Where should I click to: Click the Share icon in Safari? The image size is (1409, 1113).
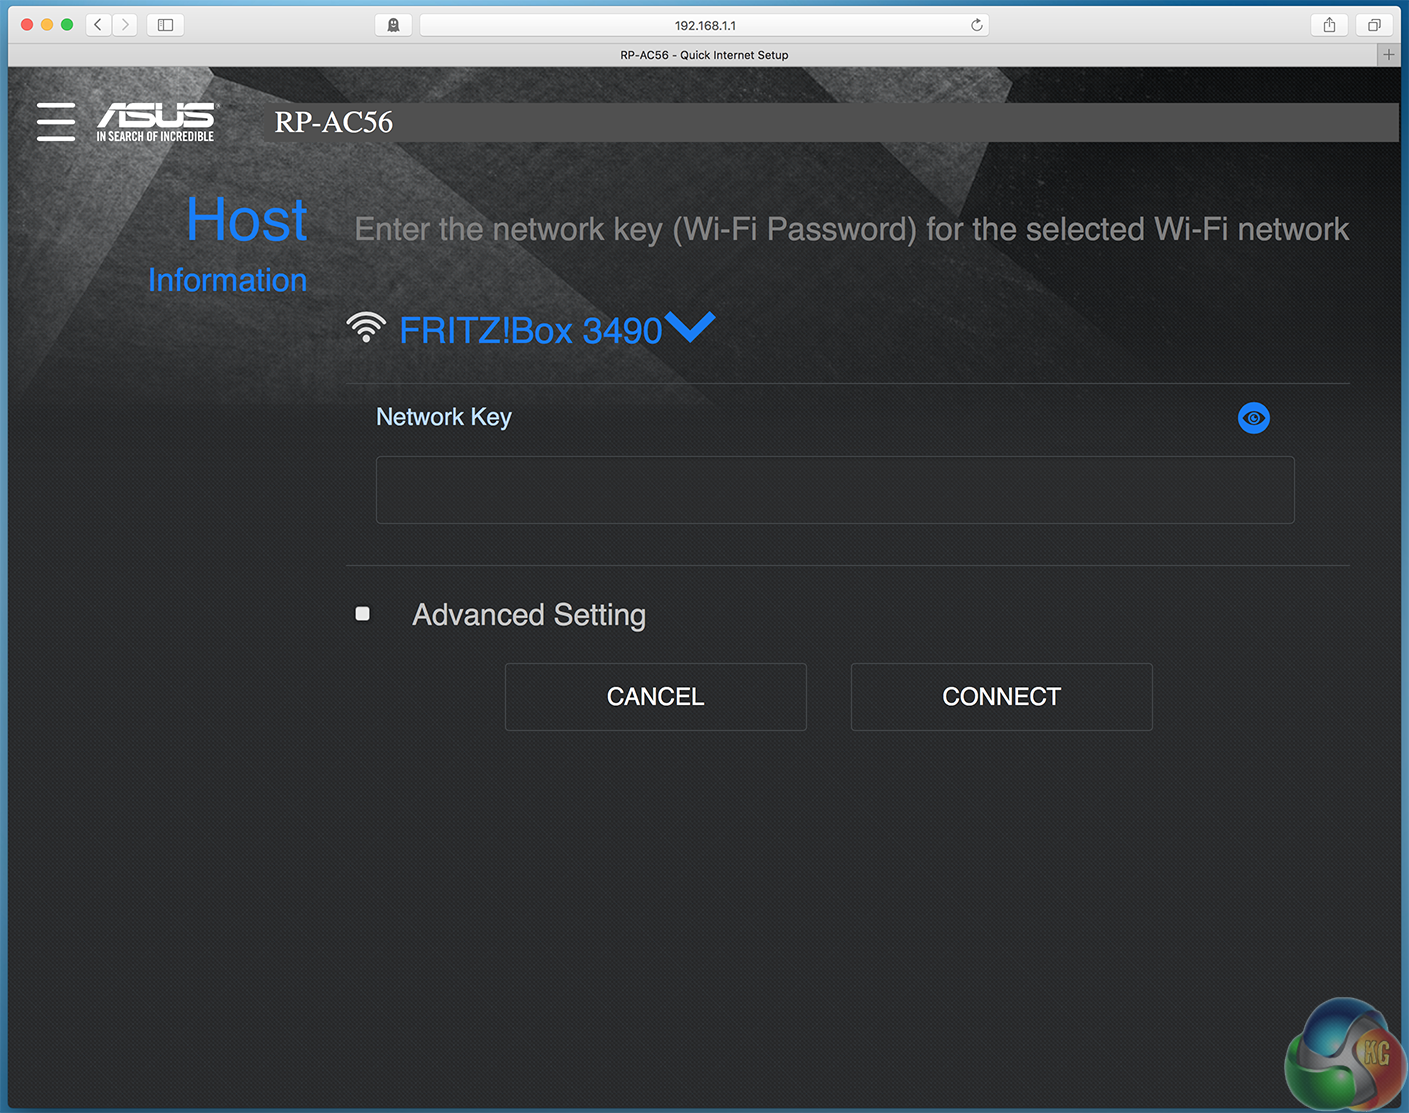[x=1329, y=25]
